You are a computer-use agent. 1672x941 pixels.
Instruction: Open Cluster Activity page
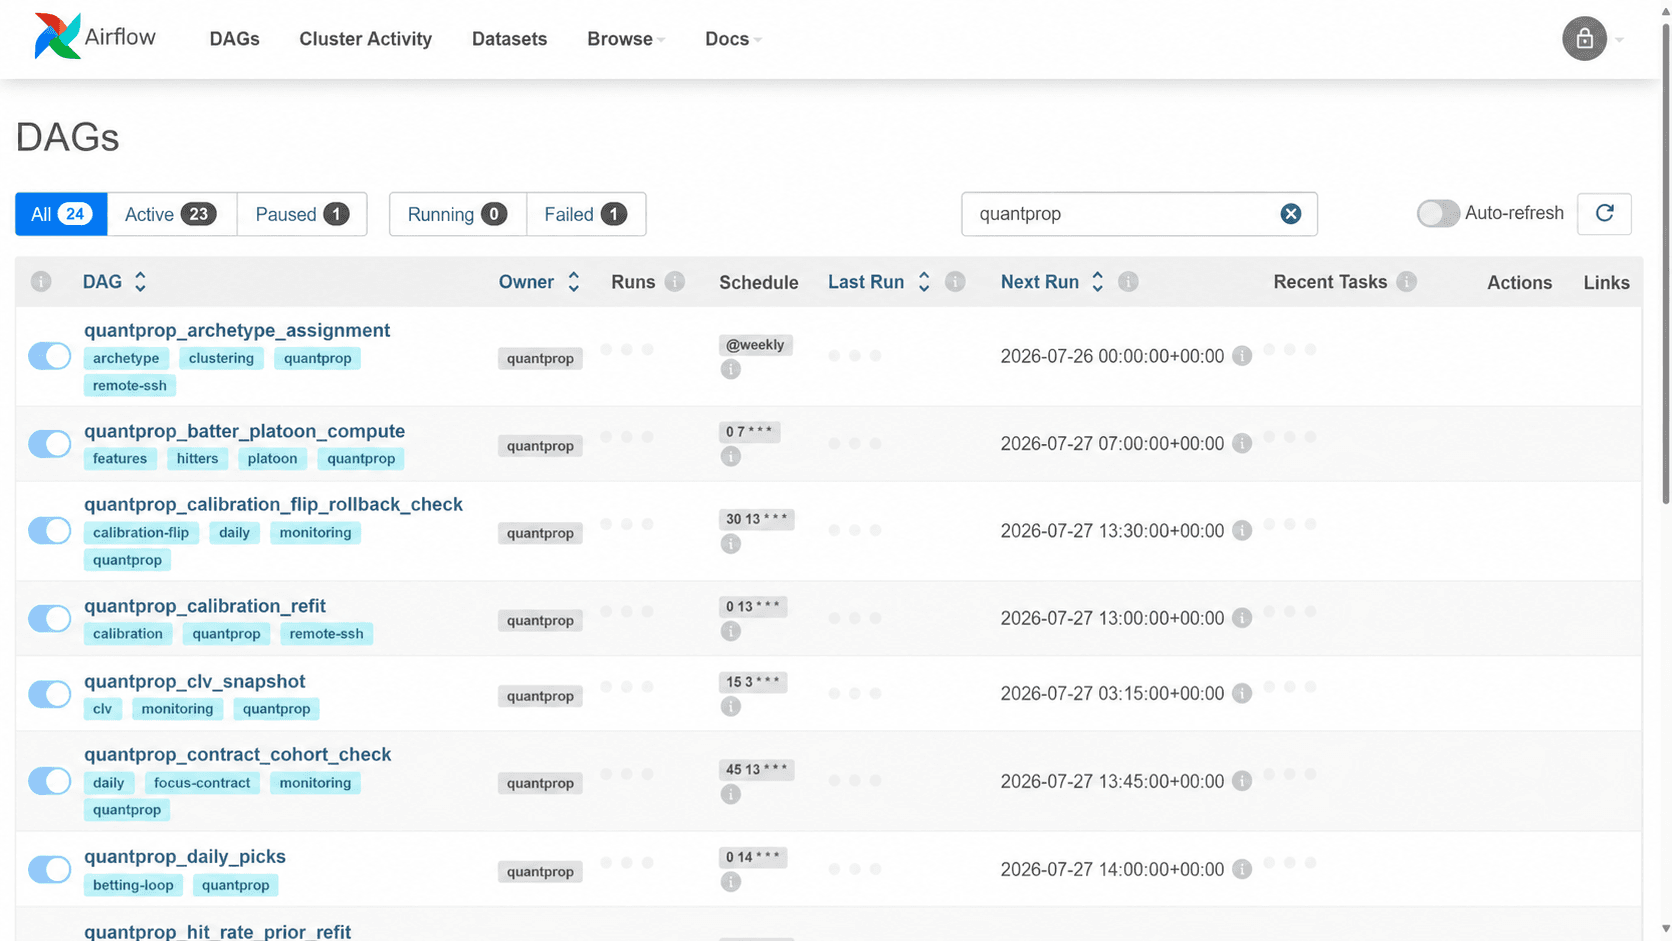(366, 39)
